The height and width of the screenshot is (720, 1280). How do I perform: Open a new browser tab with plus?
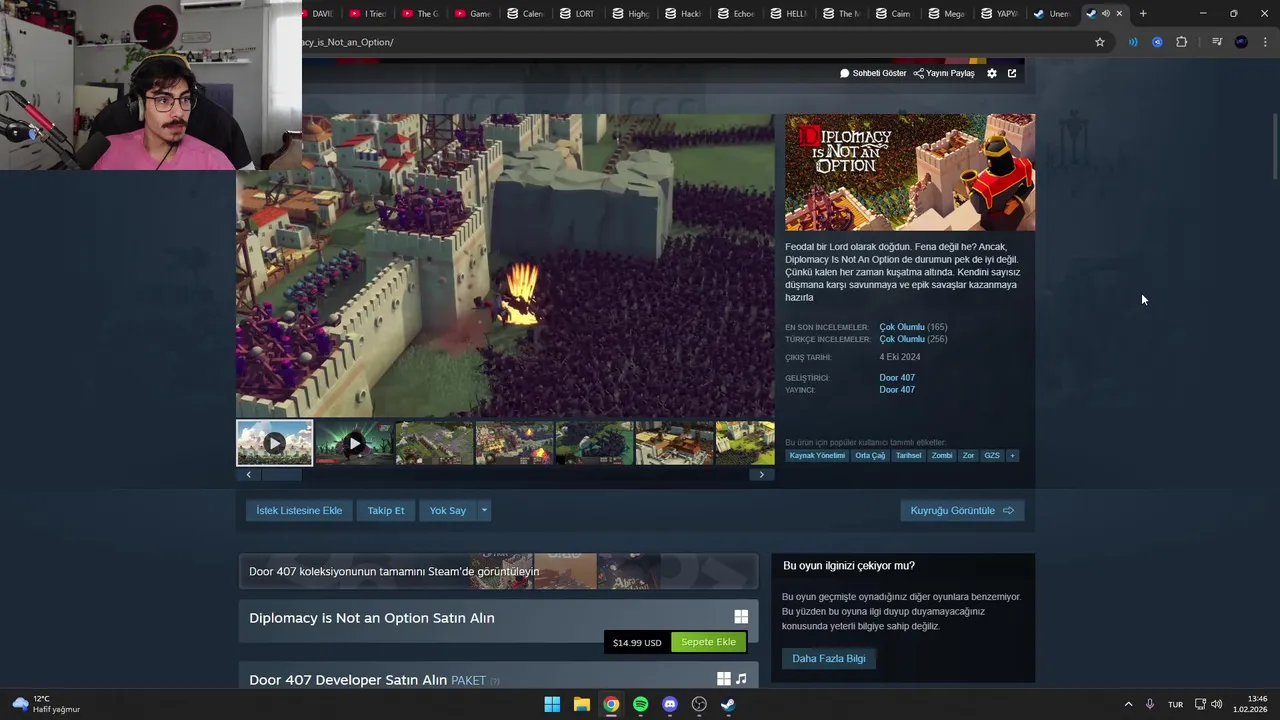[1143, 14]
